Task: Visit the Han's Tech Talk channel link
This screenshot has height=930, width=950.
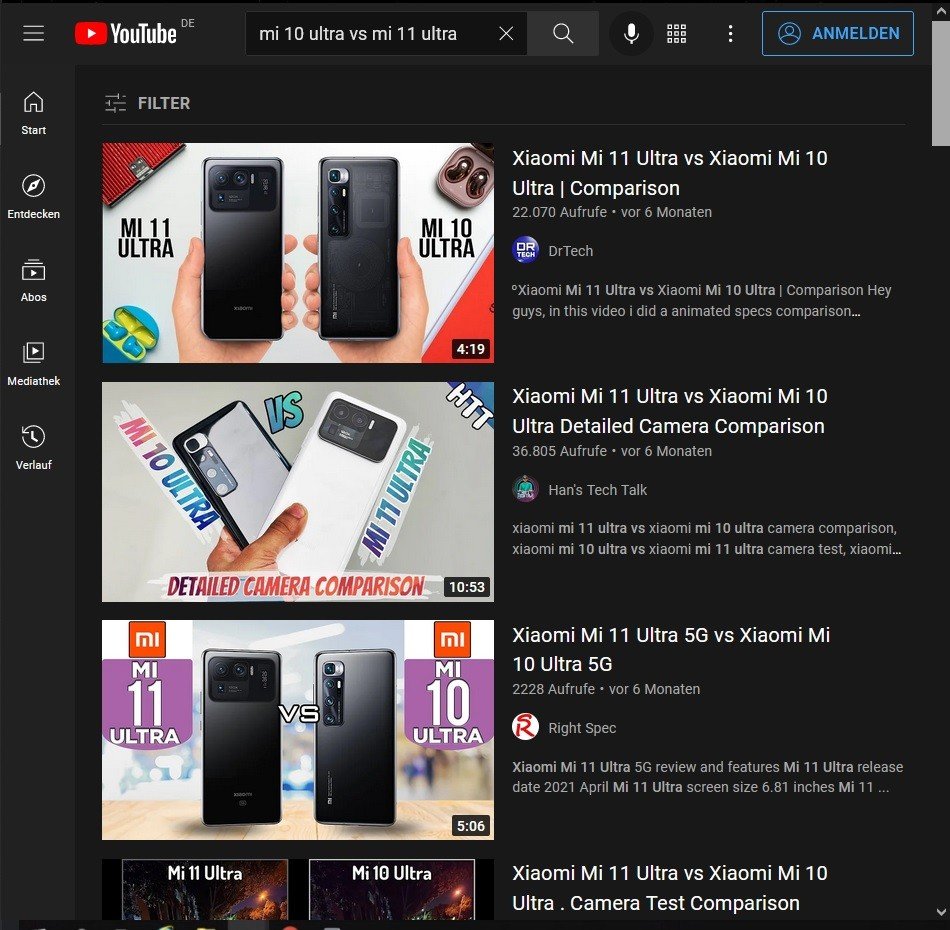Action: coord(597,490)
